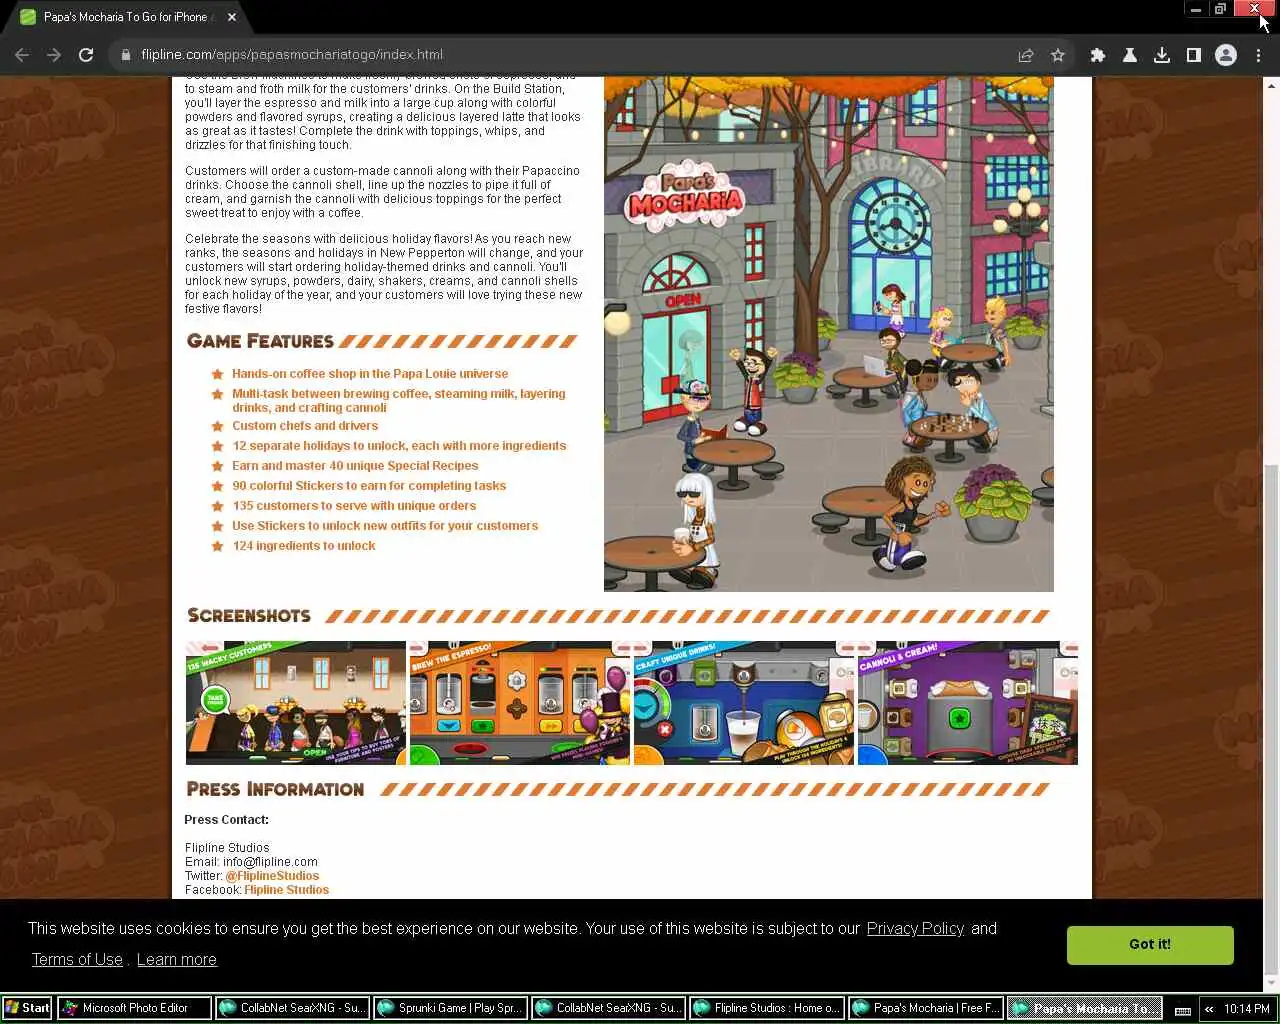Screen dimensions: 1280x1024
Task: Open the profile avatar icon
Action: (x=1226, y=55)
